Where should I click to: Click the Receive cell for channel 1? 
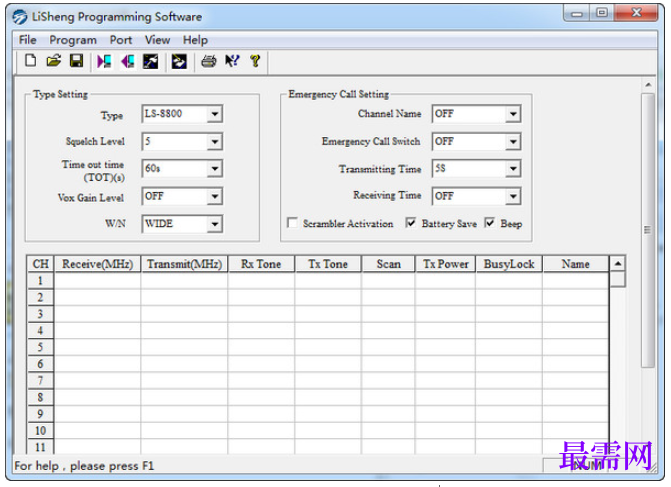coord(98,281)
